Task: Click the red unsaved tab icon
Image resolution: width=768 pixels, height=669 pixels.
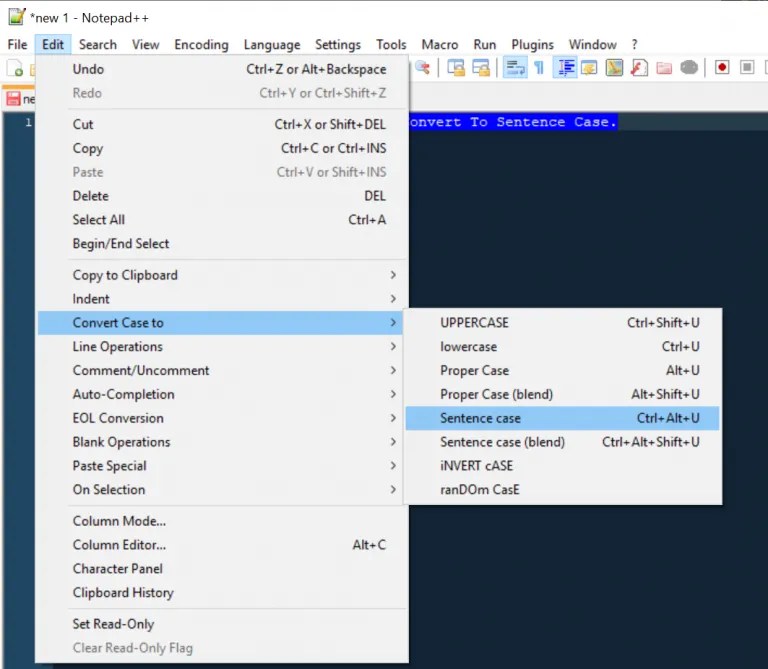Action: click(13, 99)
